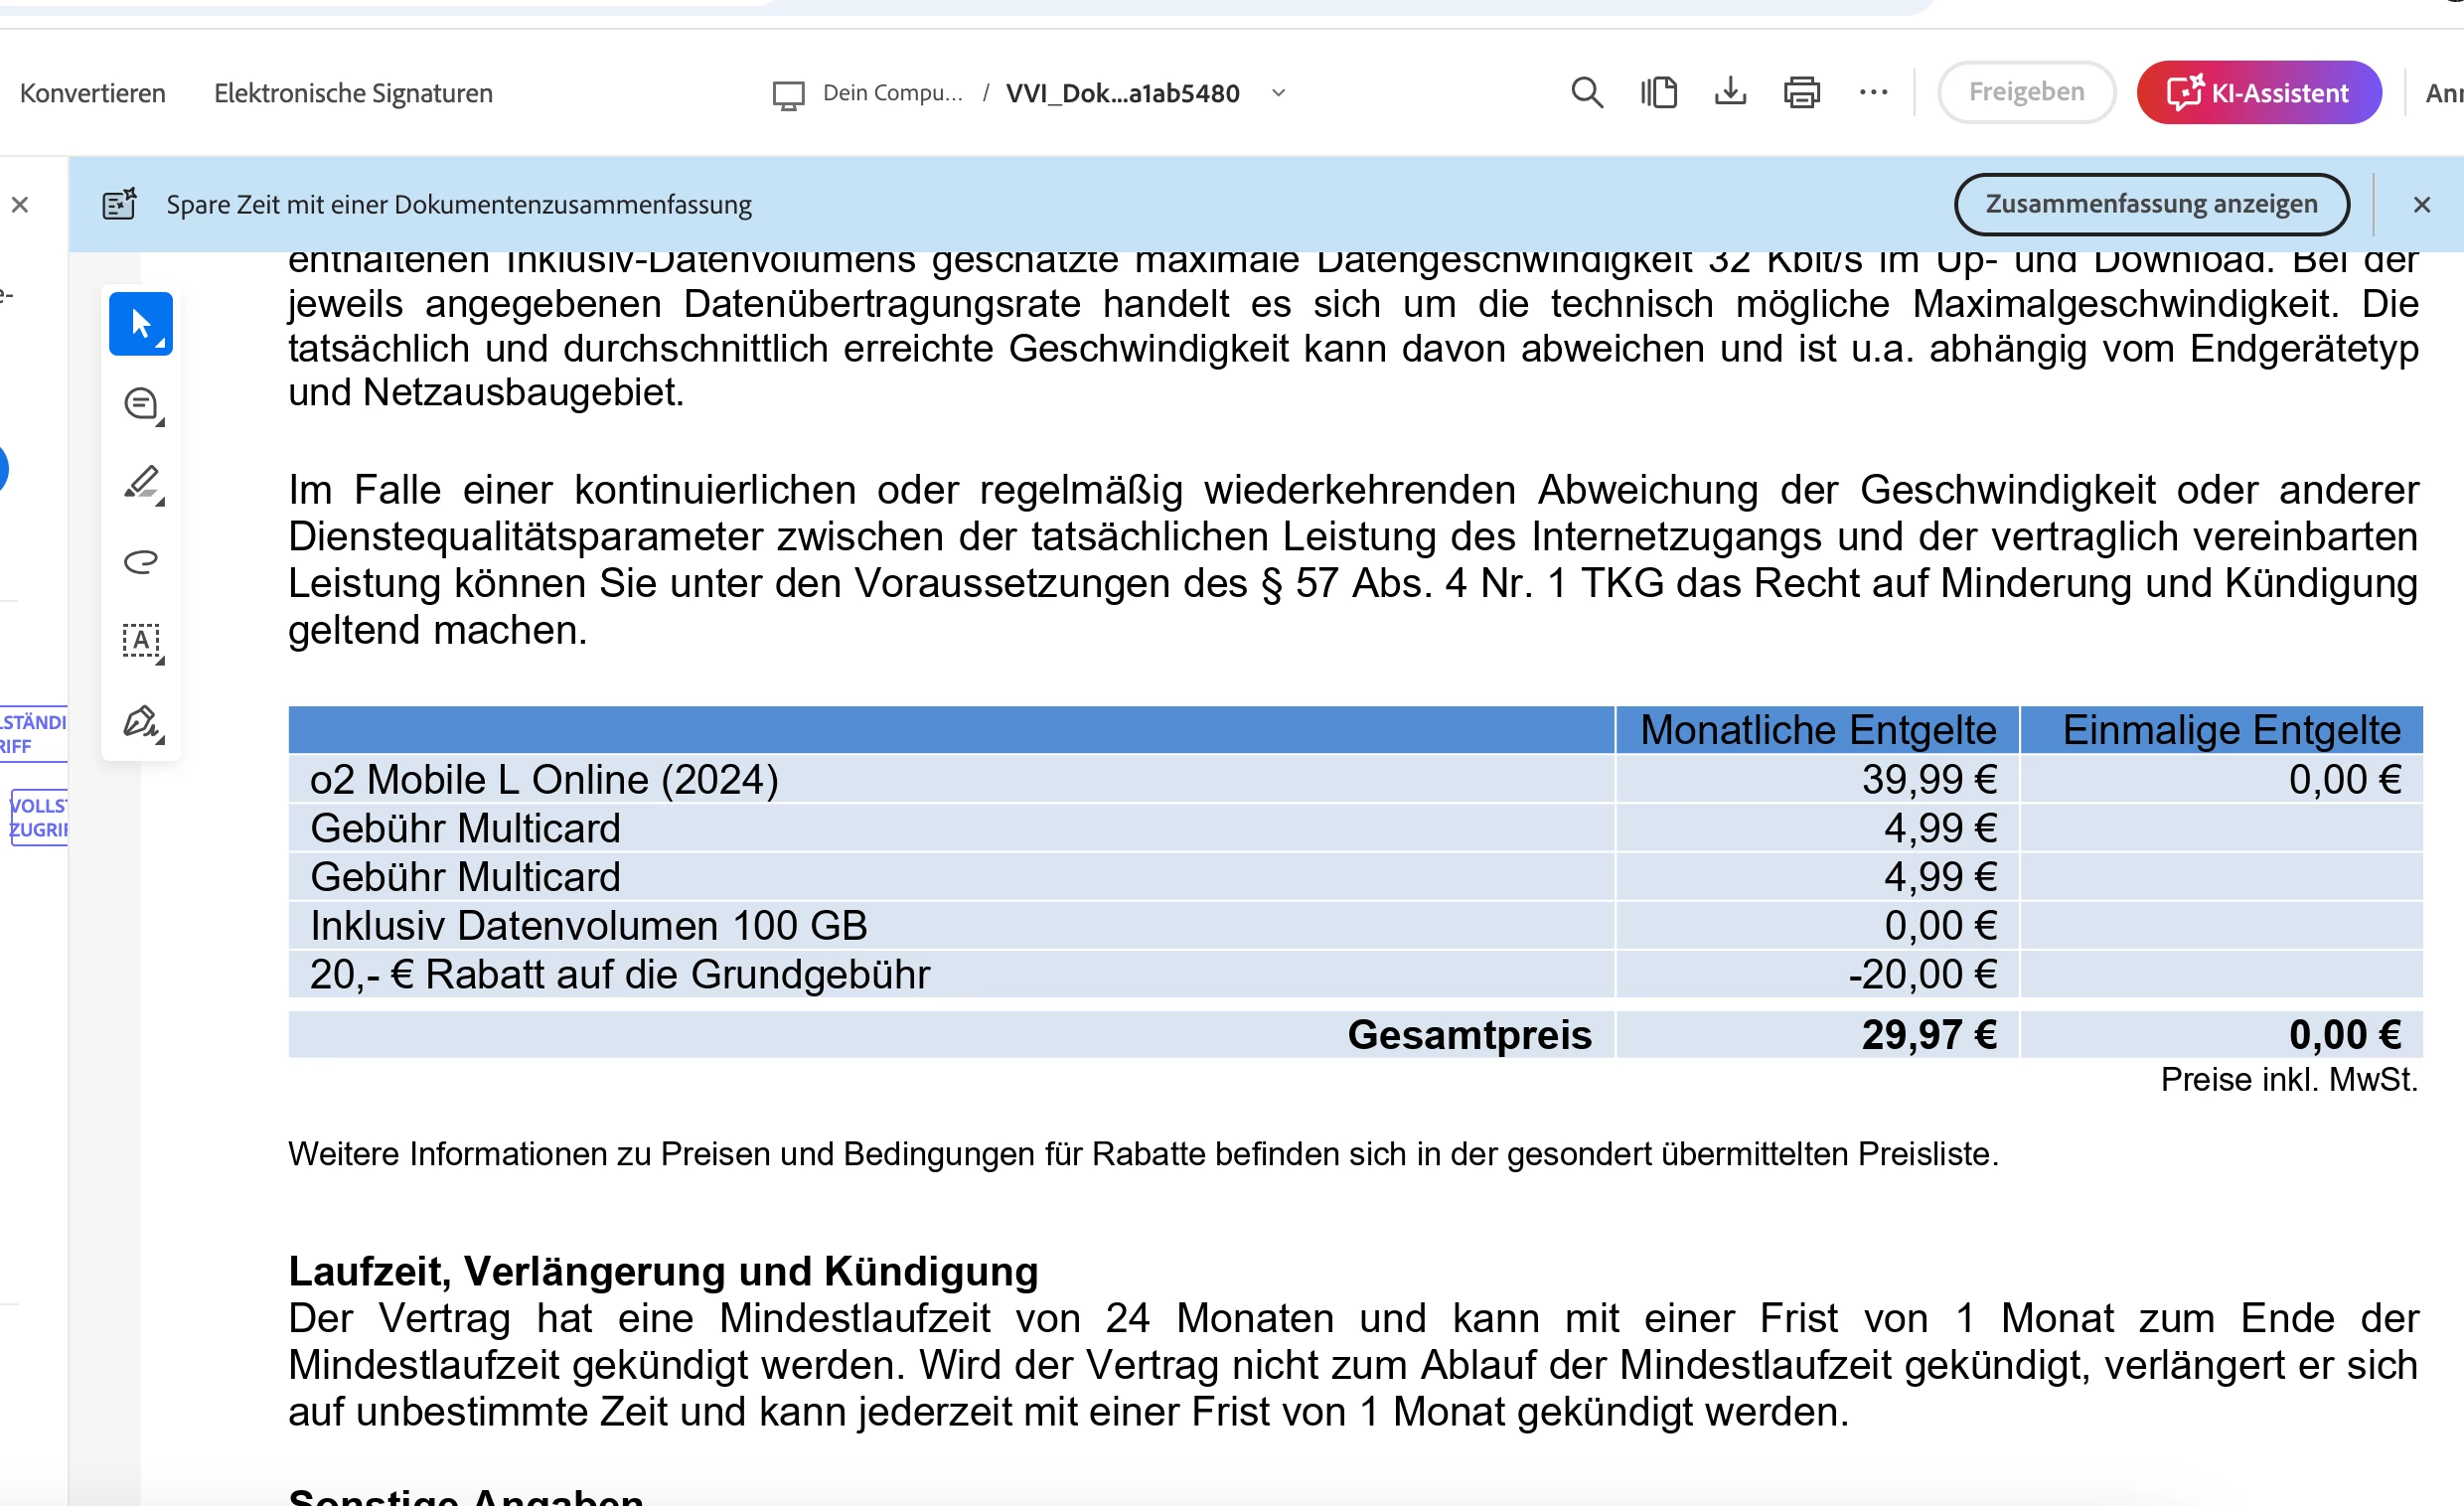Launch the KI-Assistent button
This screenshot has height=1506, width=2464.
(x=2258, y=93)
